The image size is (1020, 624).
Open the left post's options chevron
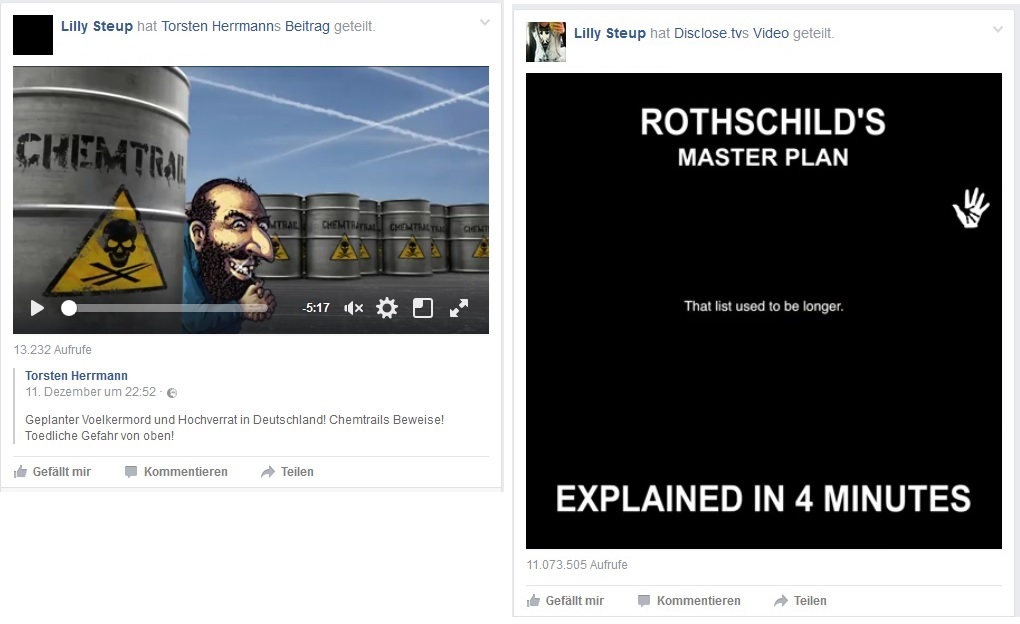click(484, 22)
